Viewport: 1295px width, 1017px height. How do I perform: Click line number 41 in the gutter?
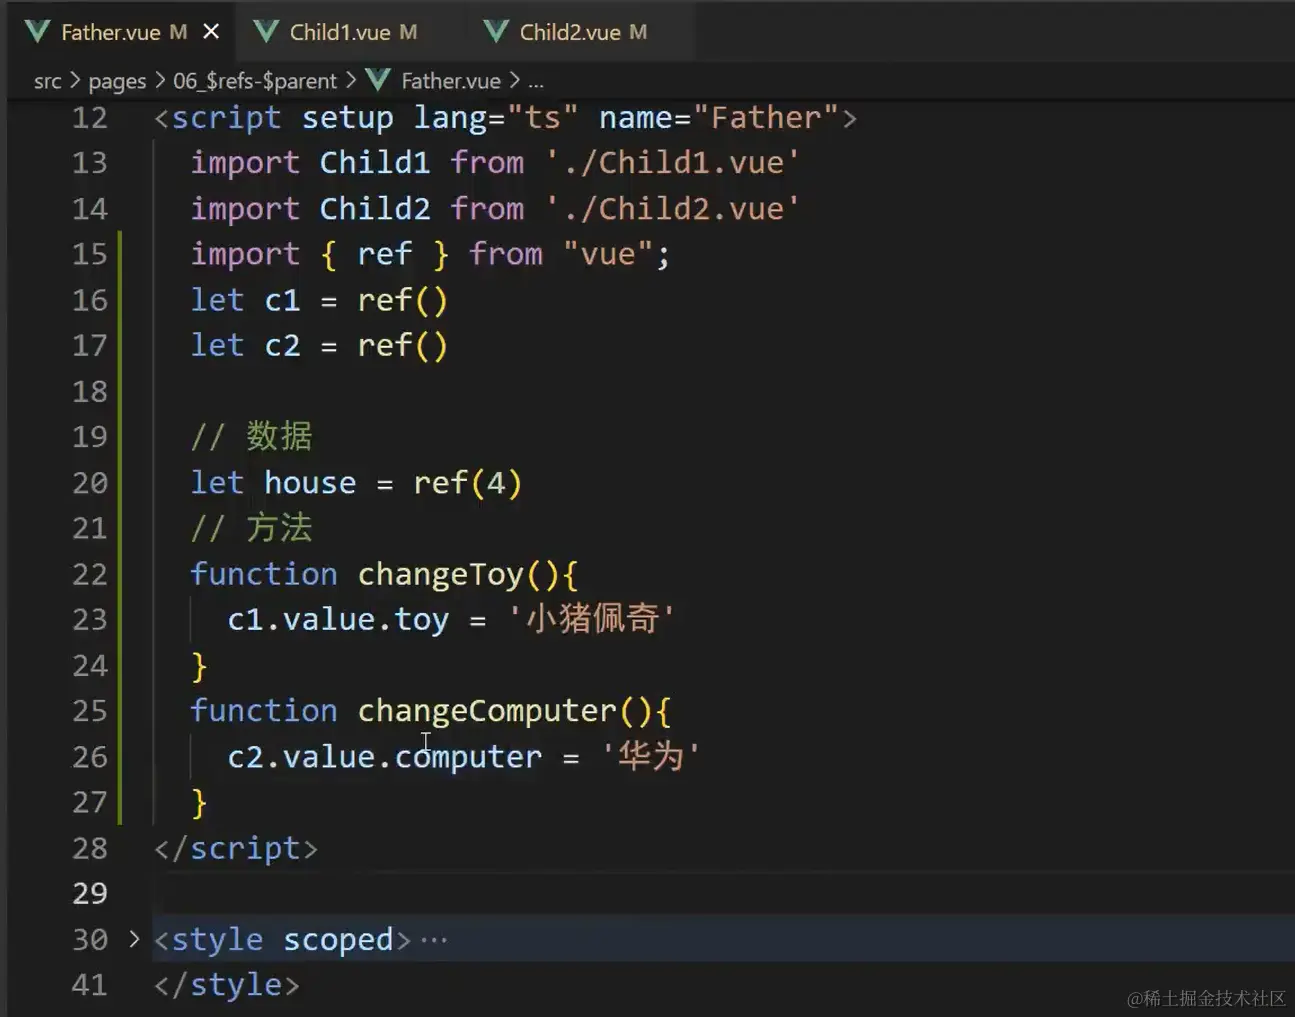[x=89, y=985]
